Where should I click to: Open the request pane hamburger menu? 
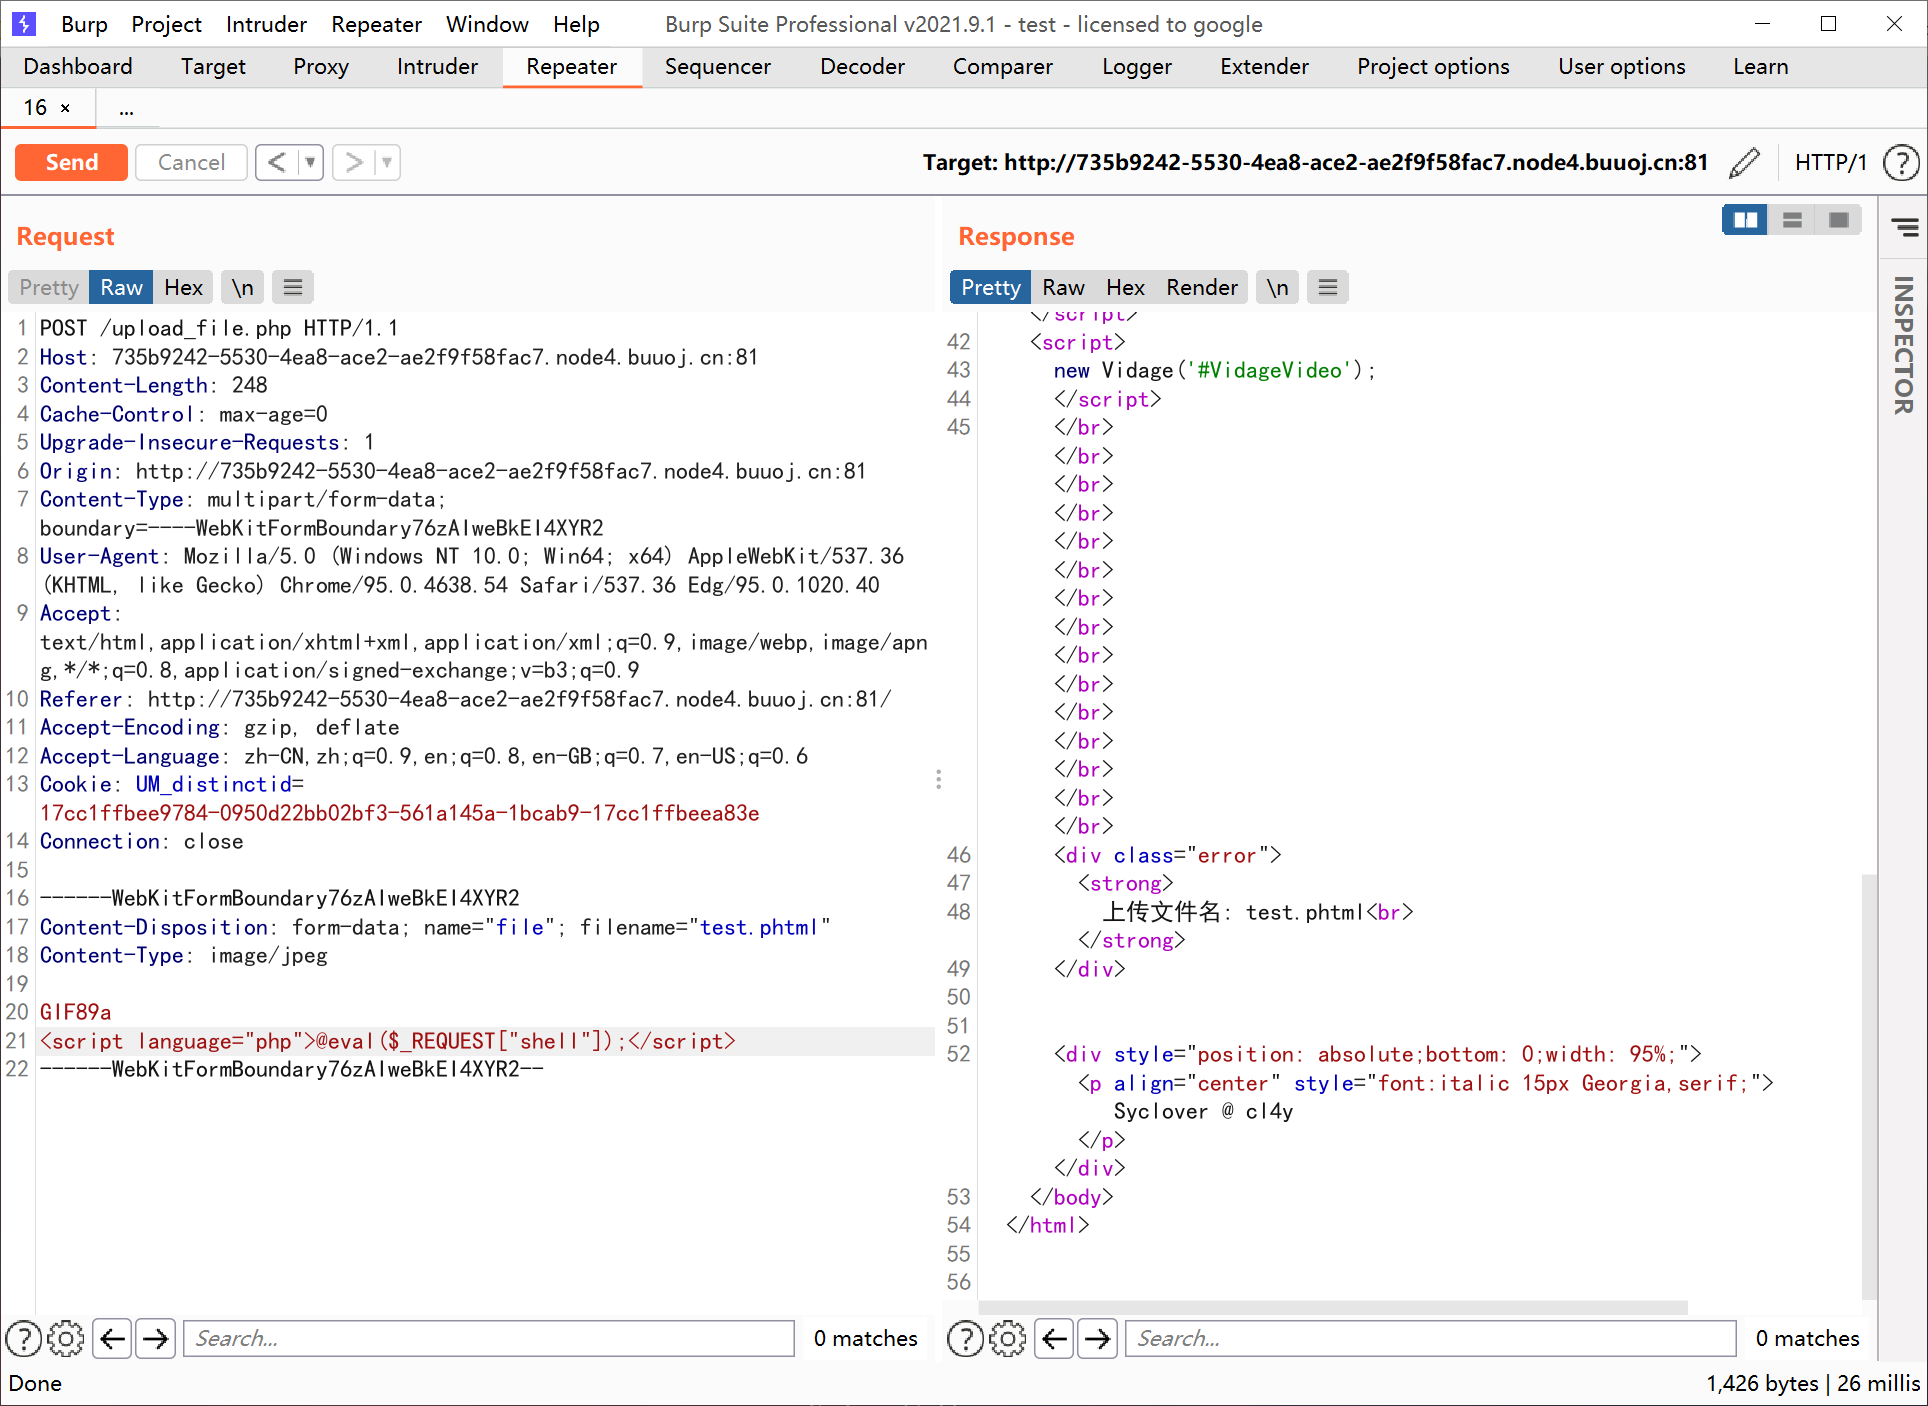click(x=293, y=288)
